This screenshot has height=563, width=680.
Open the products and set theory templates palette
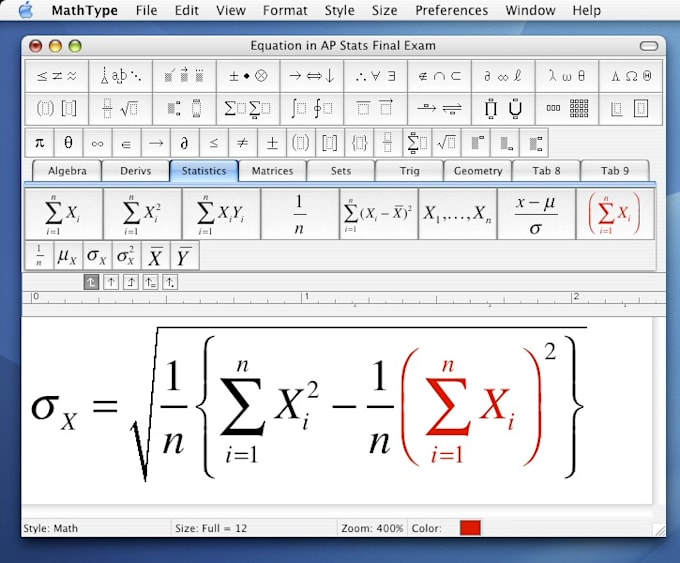pos(503,108)
